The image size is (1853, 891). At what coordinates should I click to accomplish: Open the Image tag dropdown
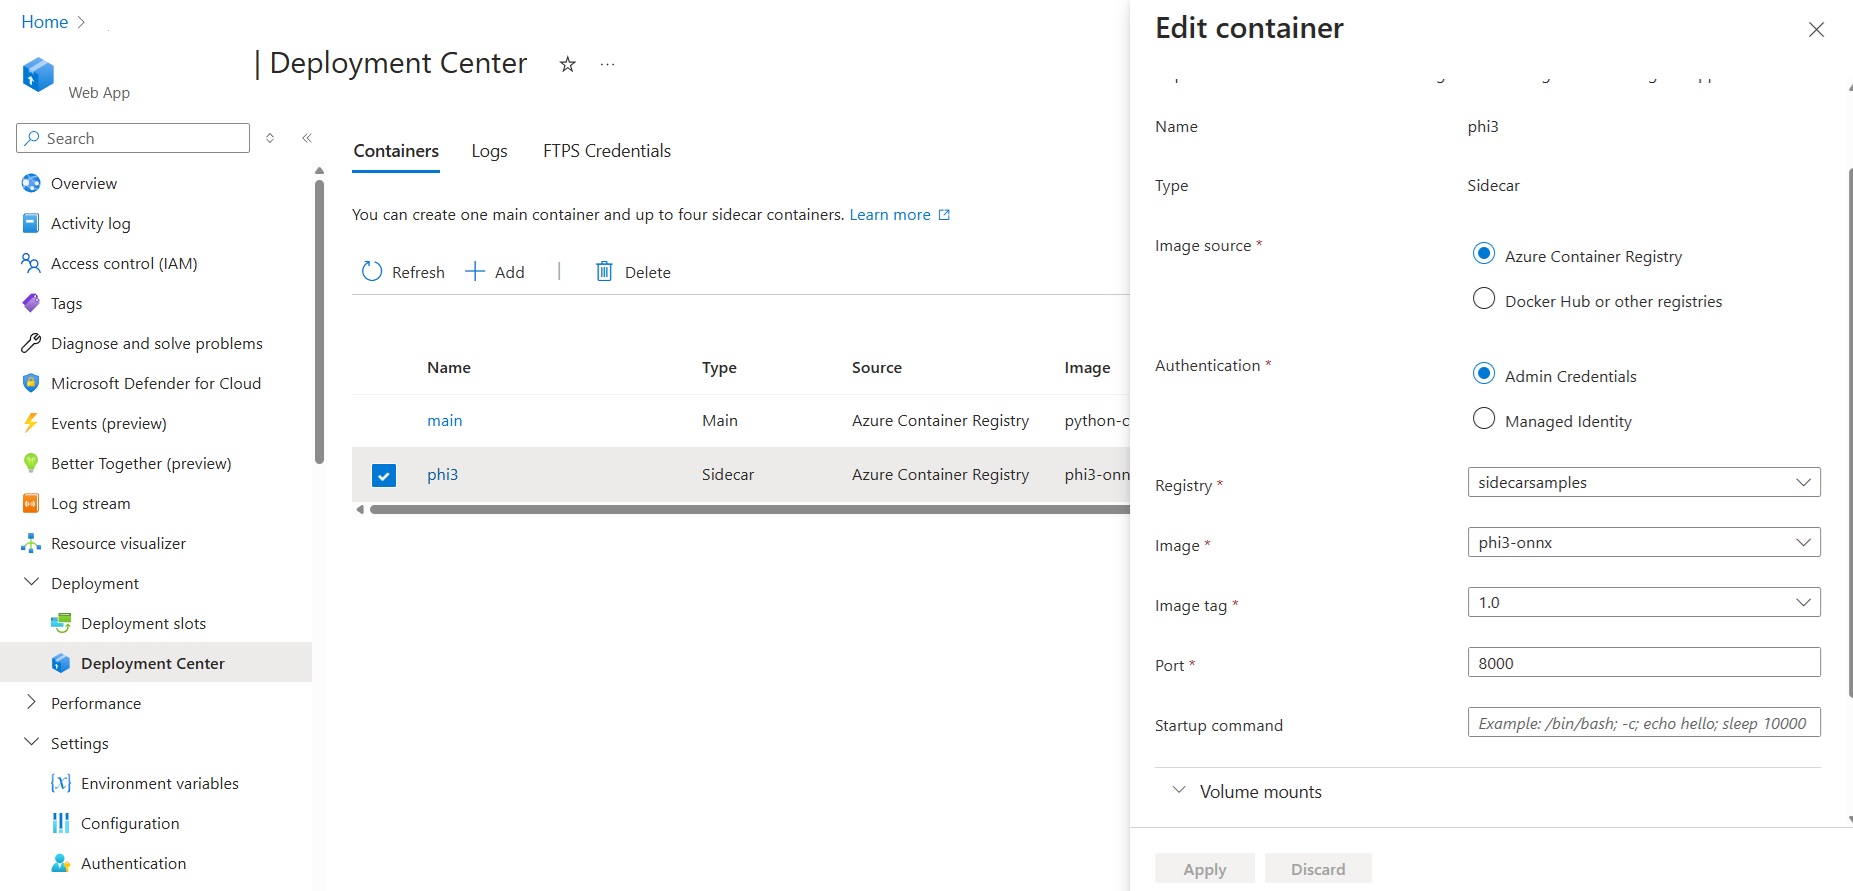click(1643, 602)
